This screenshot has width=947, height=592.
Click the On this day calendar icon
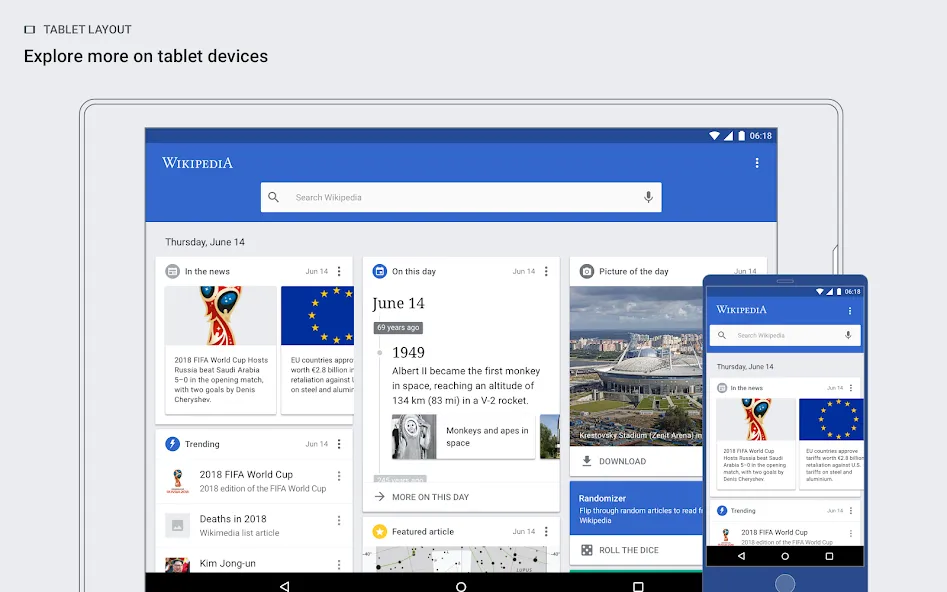coord(379,271)
